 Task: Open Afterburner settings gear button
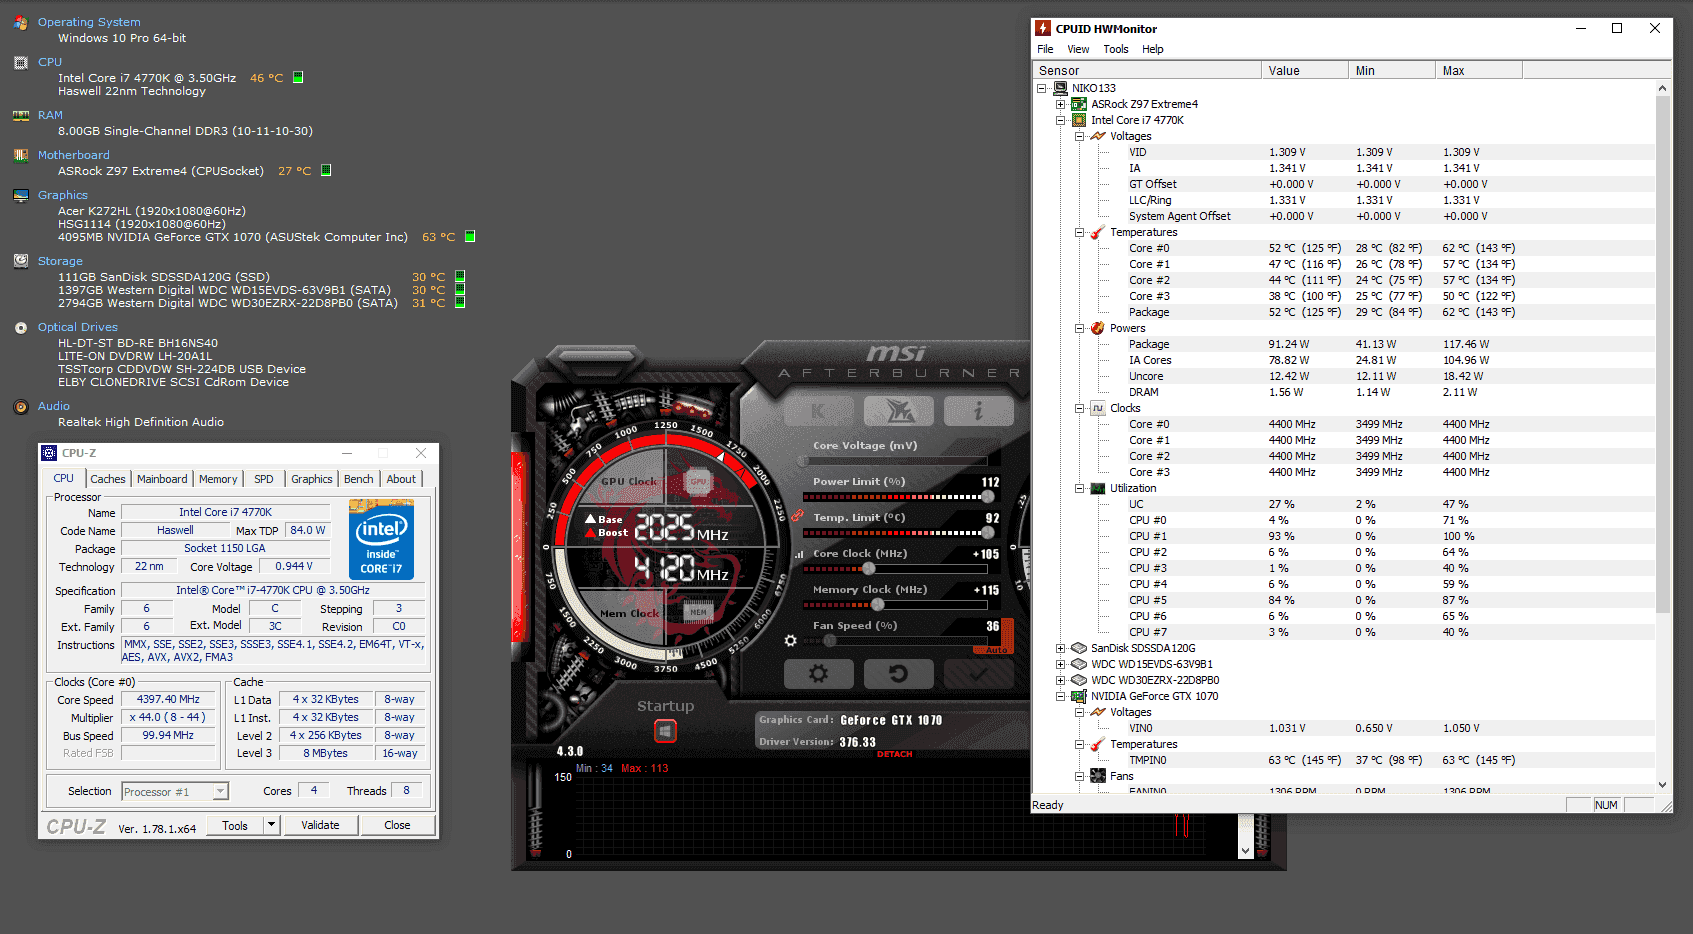pyautogui.click(x=818, y=674)
